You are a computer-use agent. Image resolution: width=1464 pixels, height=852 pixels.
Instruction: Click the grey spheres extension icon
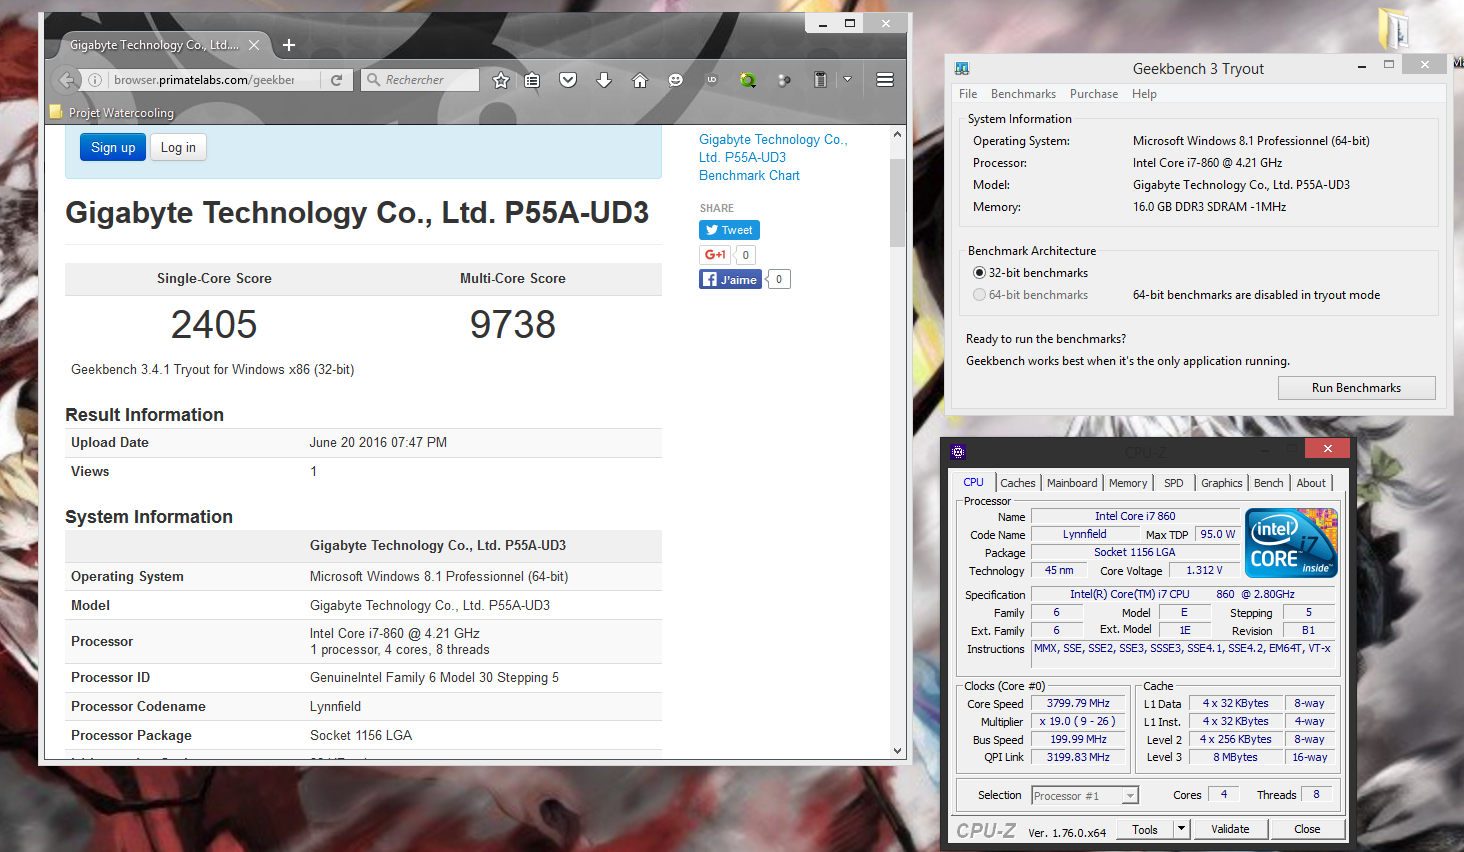784,80
